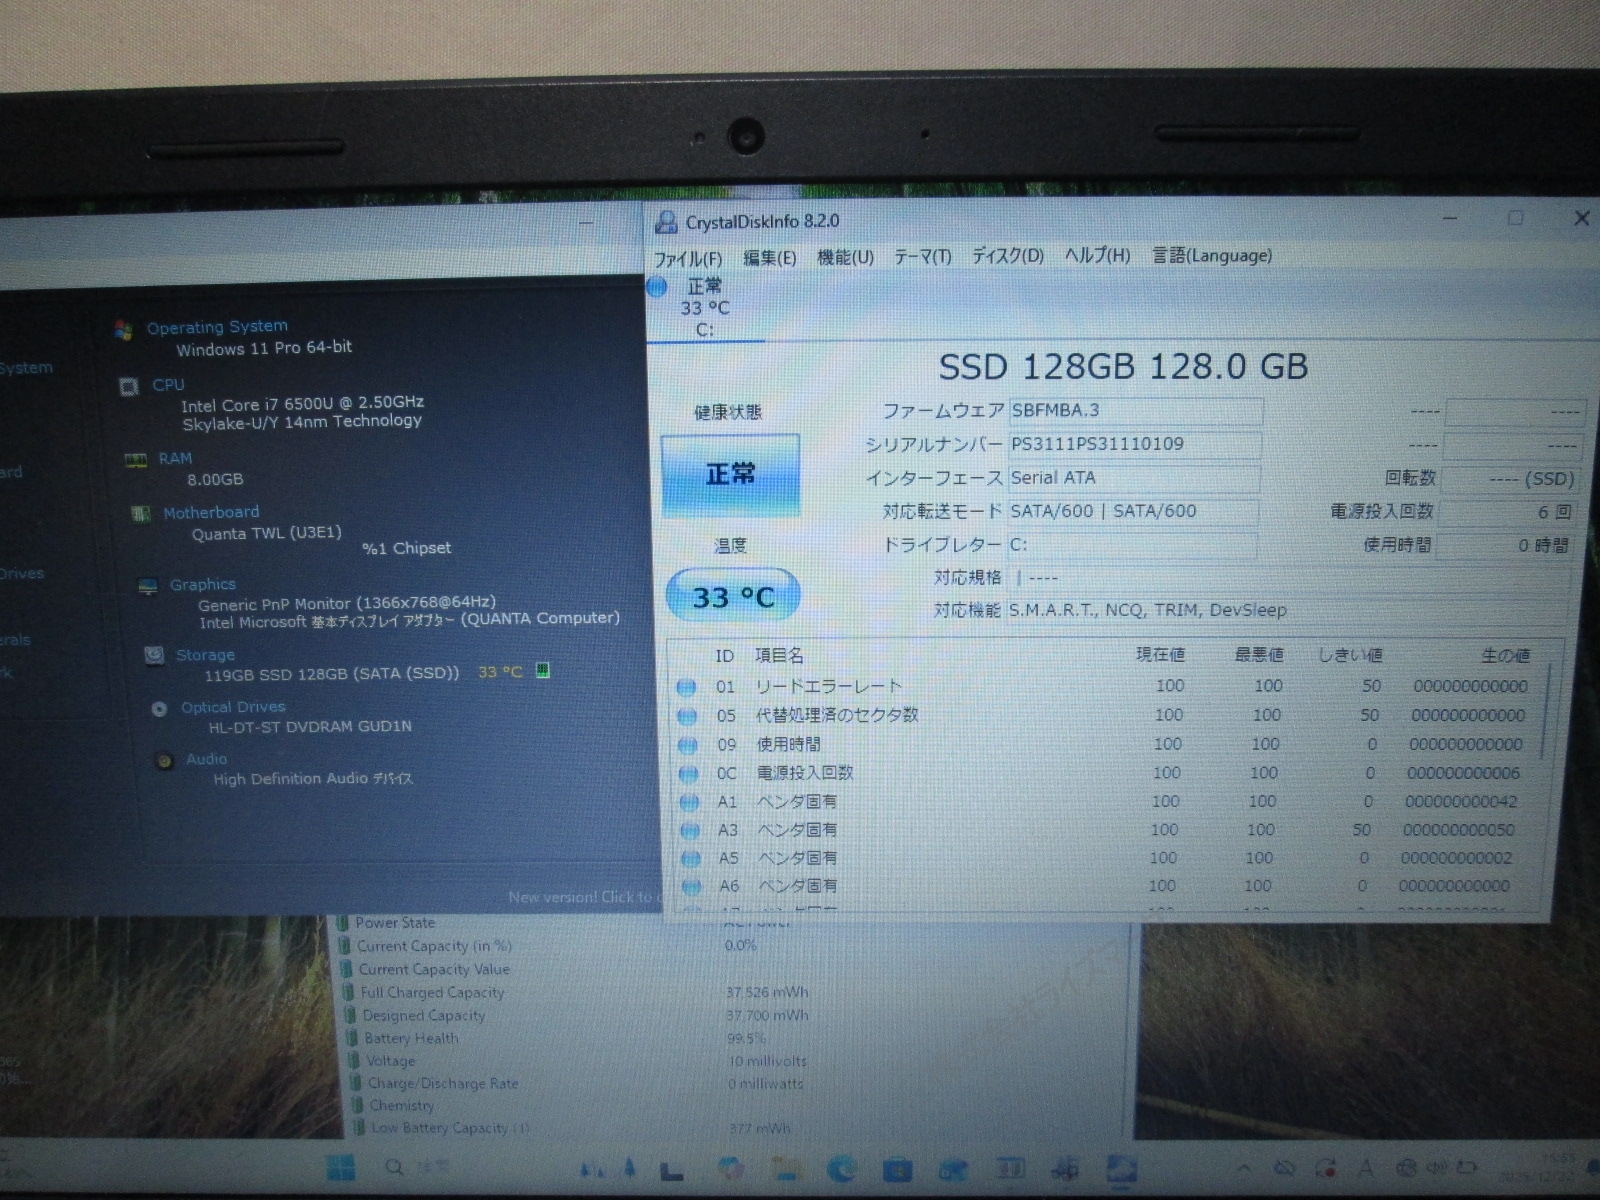This screenshot has width=1600, height=1200.
Task: Open the ファイル(F) menu in CrystalDiskInfo
Action: tap(687, 259)
